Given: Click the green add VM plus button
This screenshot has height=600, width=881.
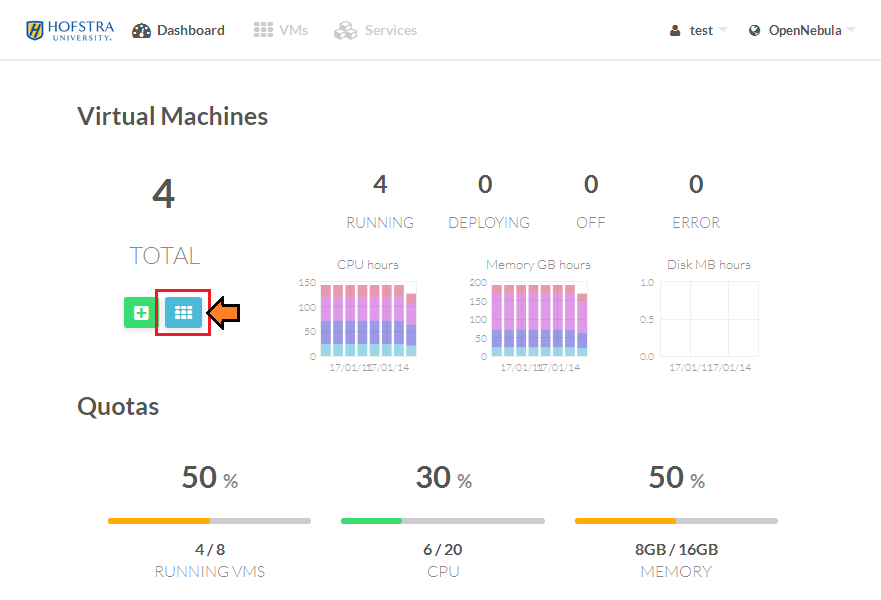Looking at the screenshot, I should tap(141, 313).
